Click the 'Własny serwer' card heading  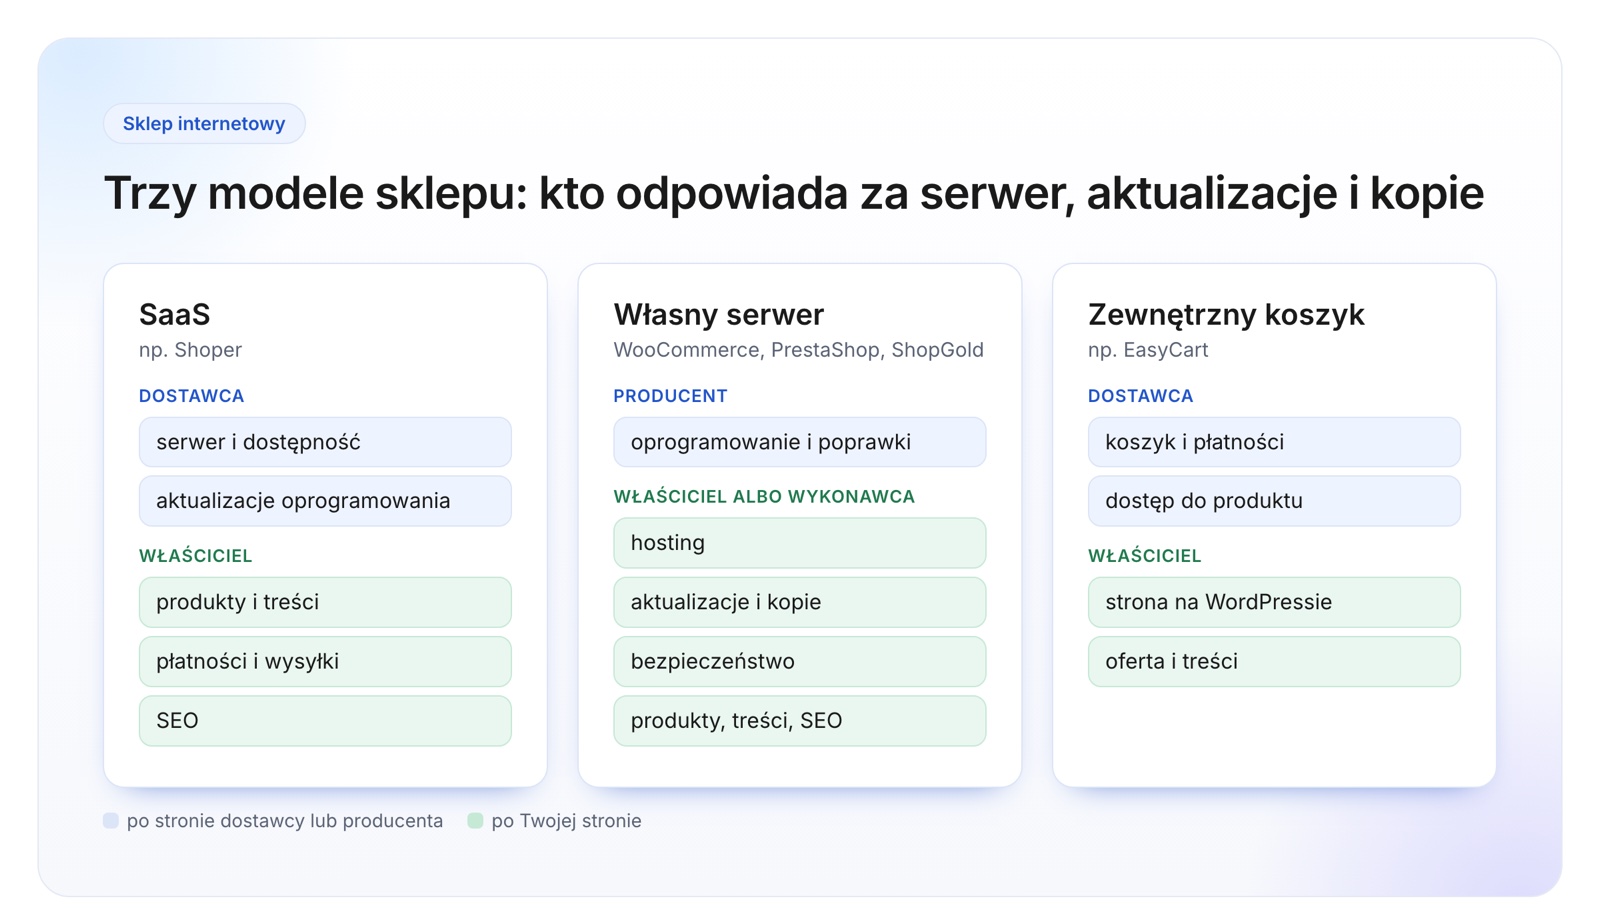tap(718, 314)
